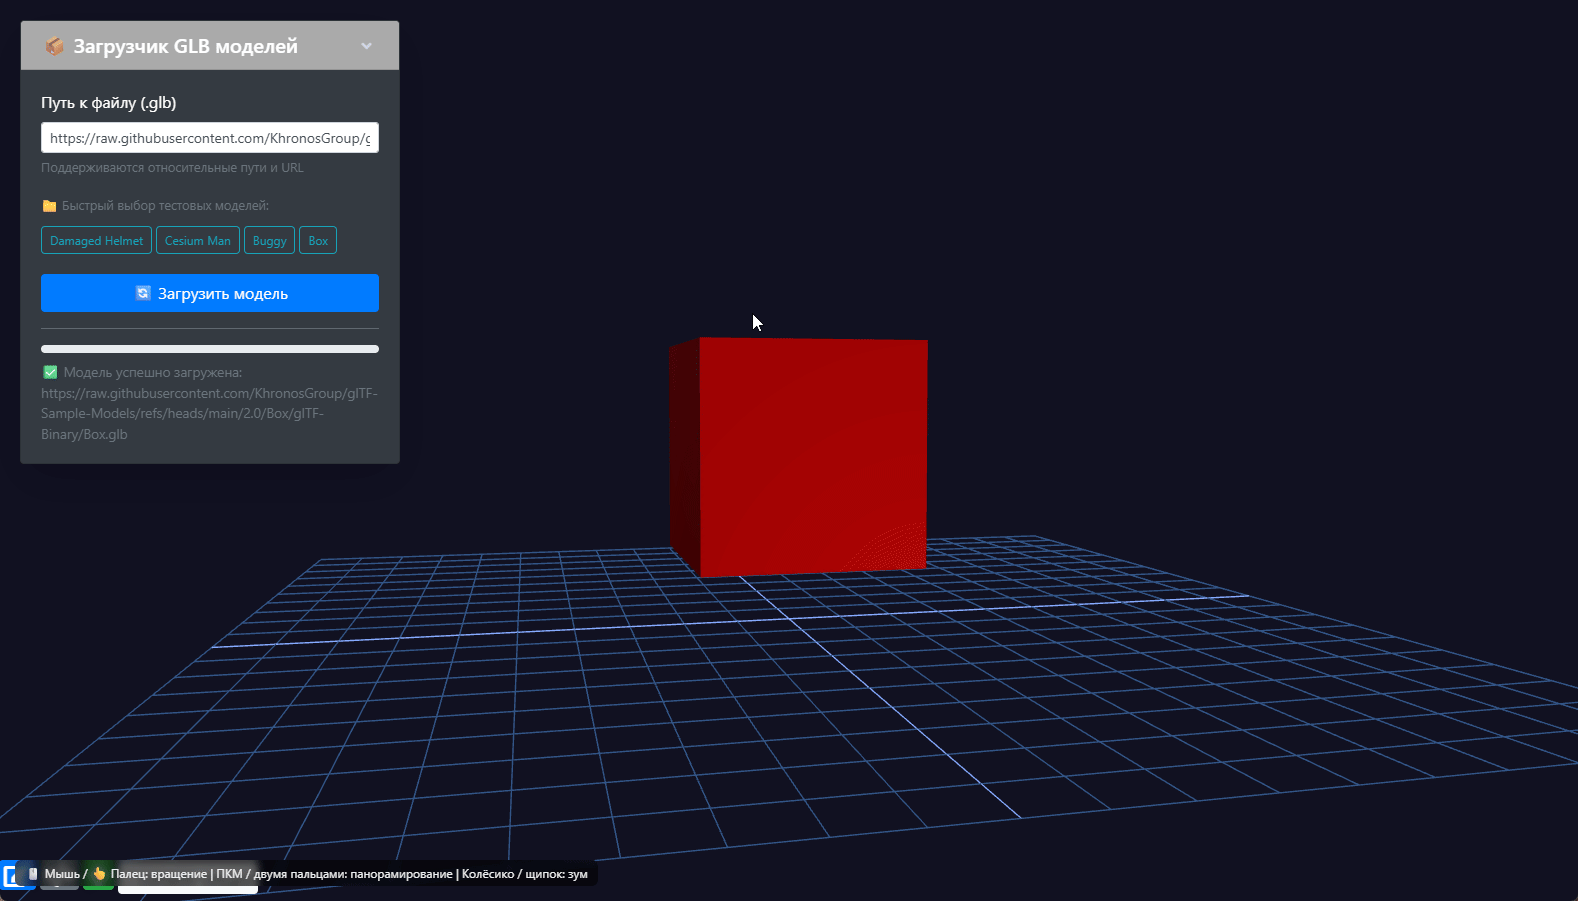Click the blue "Загрузить модель" button
Image resolution: width=1578 pixels, height=901 pixels.
[x=210, y=293]
